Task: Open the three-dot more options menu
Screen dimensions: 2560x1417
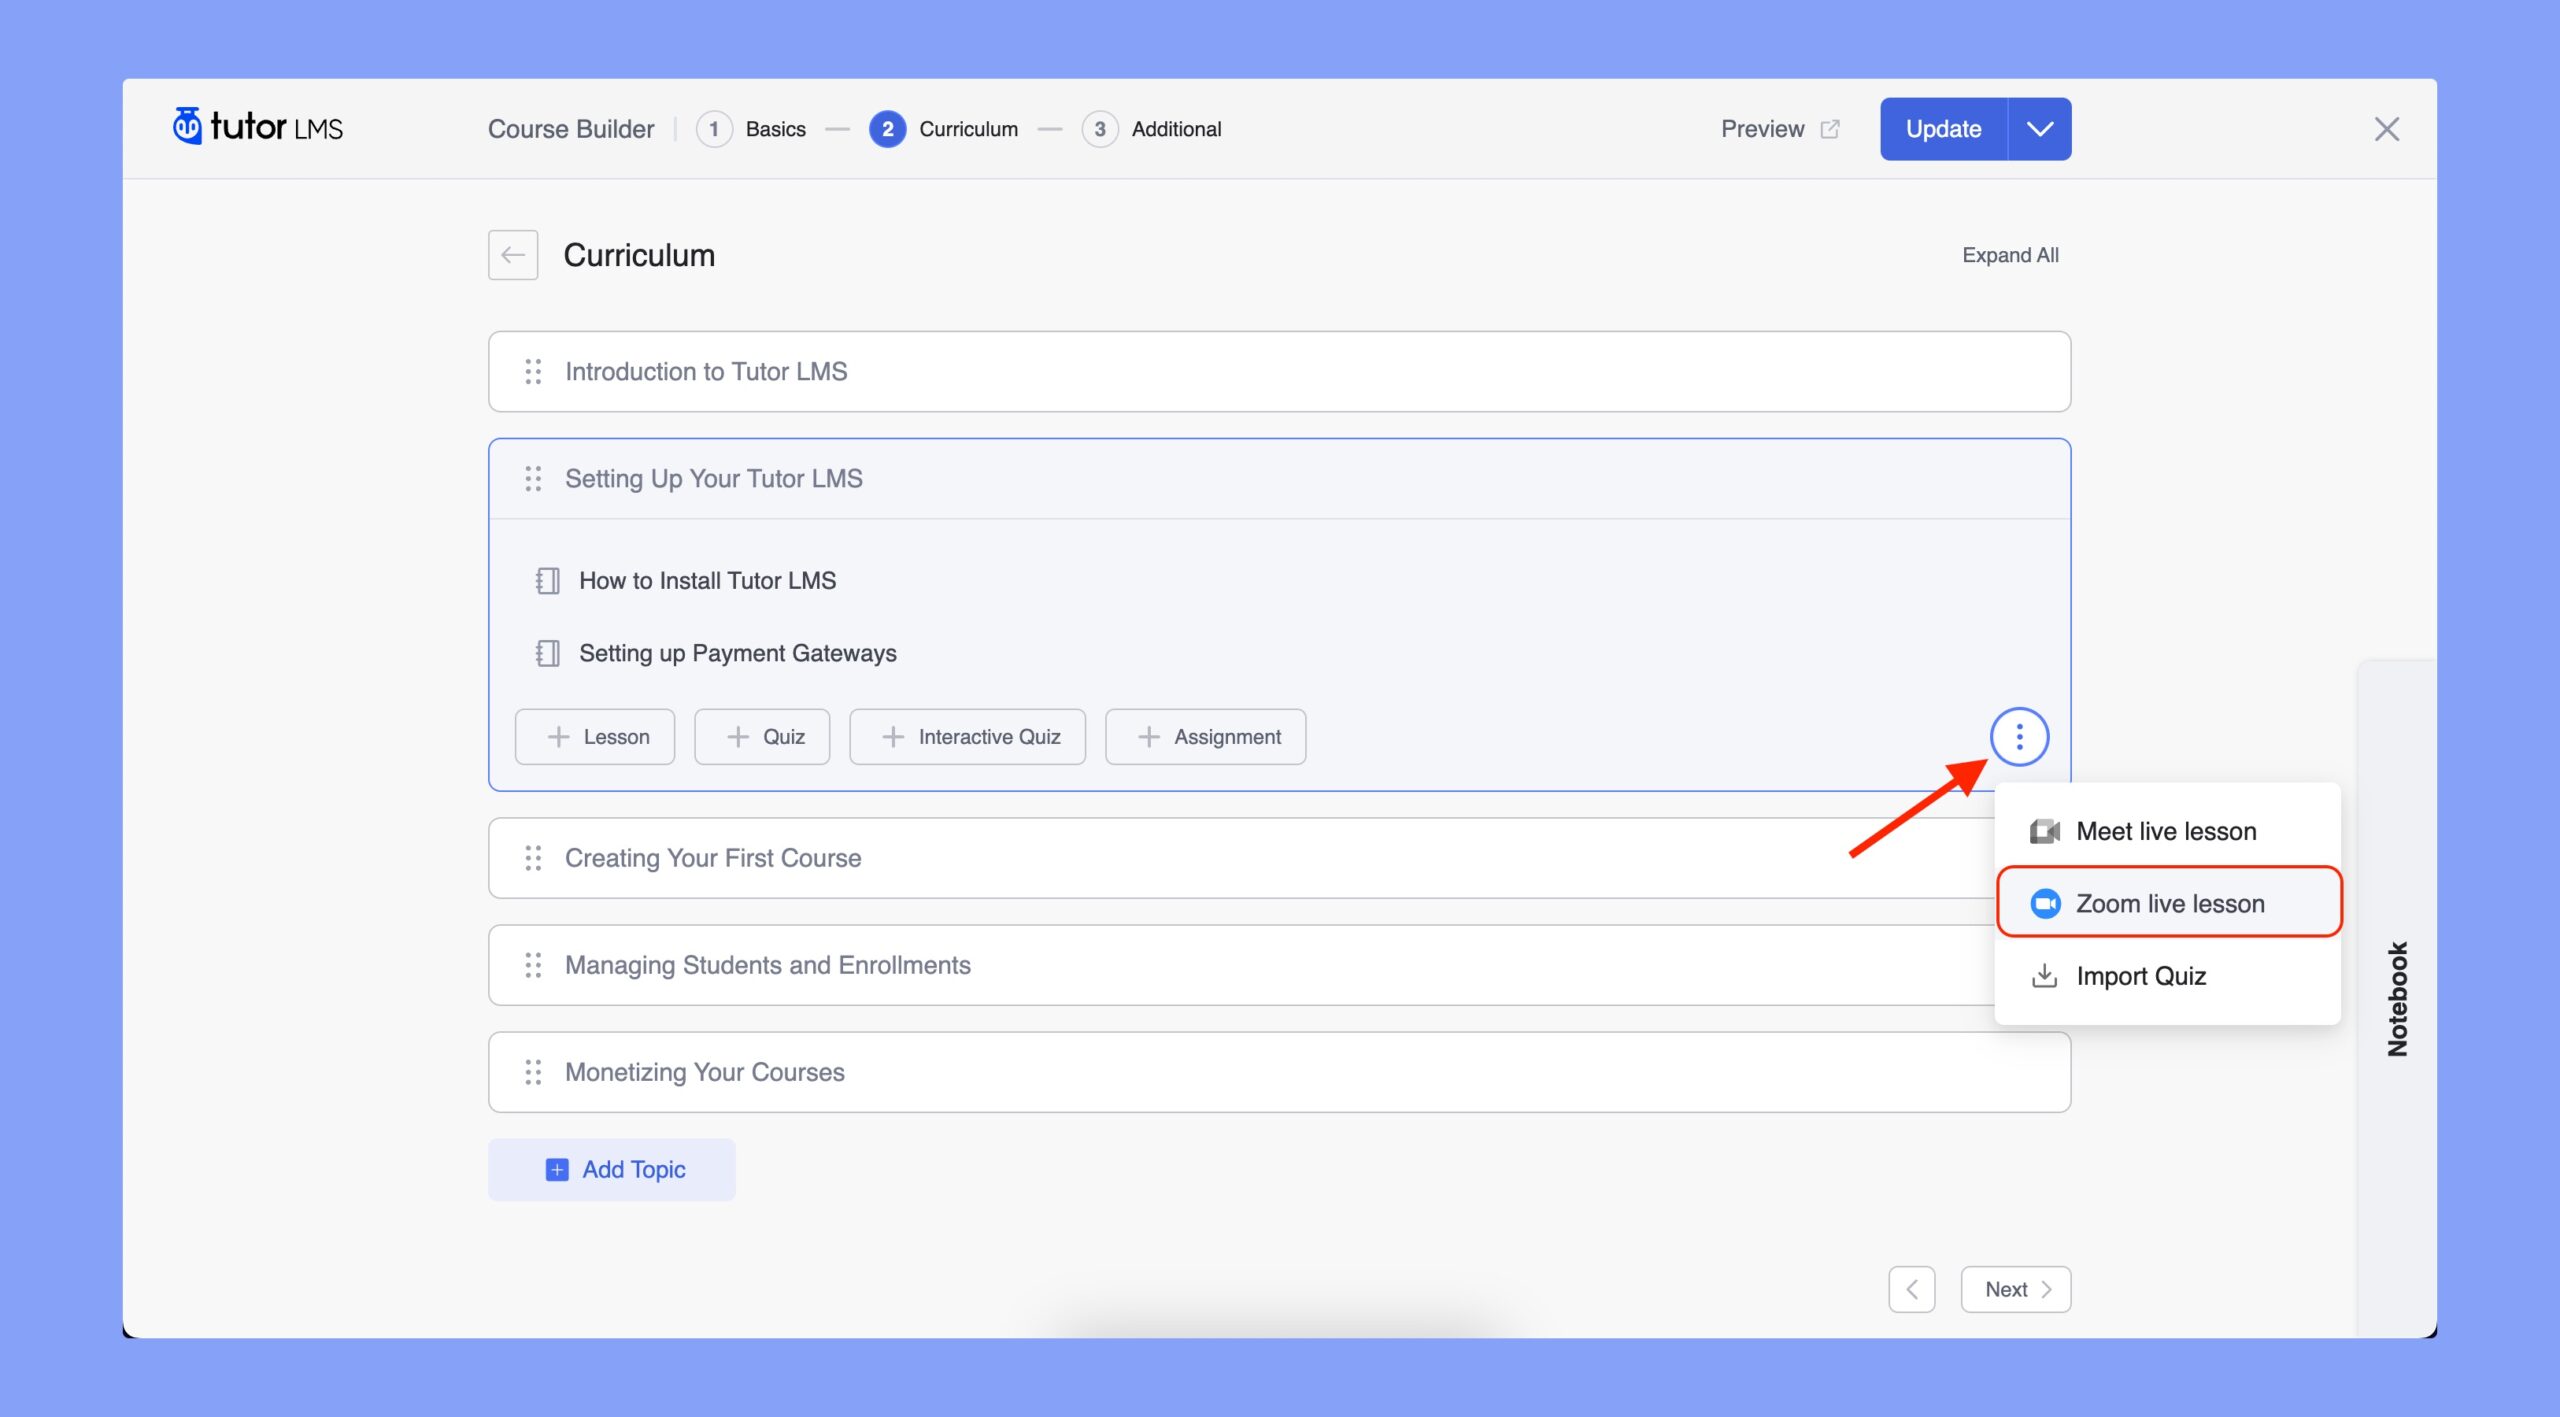Action: coord(2019,737)
